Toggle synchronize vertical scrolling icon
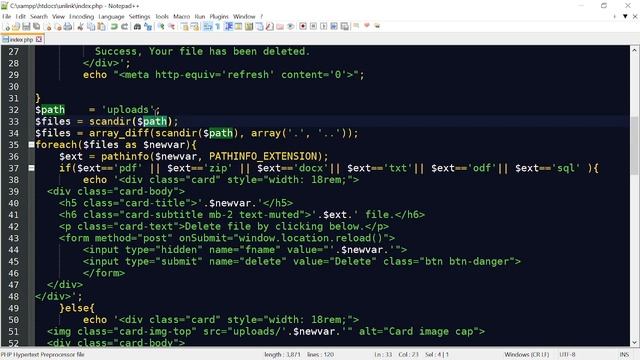The height and width of the screenshot is (360, 640). tap(184, 27)
